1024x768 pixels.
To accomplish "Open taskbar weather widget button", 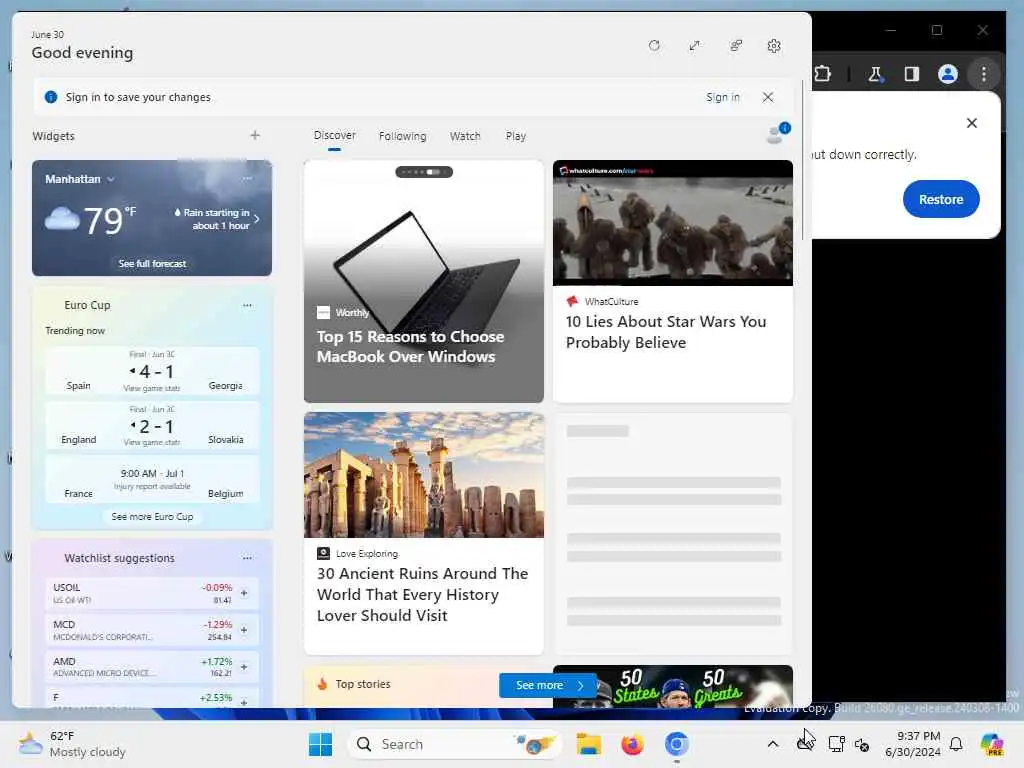I will coord(72,744).
